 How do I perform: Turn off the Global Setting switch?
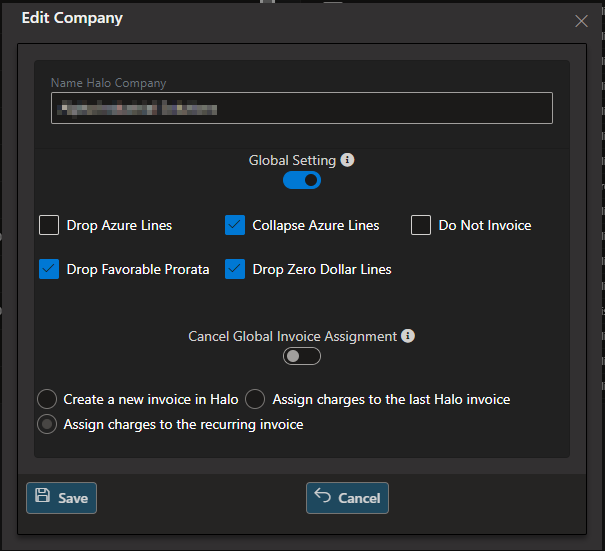[302, 180]
